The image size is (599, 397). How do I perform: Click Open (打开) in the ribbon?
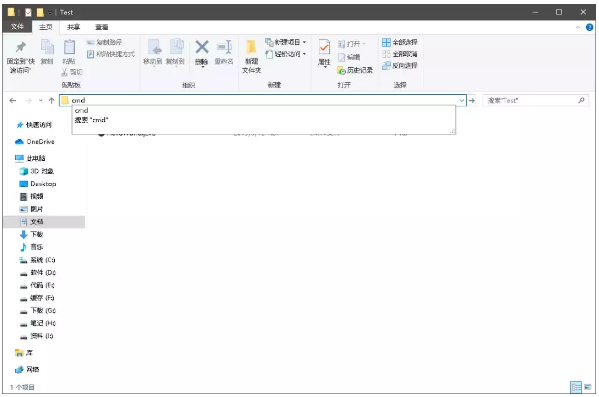point(351,44)
